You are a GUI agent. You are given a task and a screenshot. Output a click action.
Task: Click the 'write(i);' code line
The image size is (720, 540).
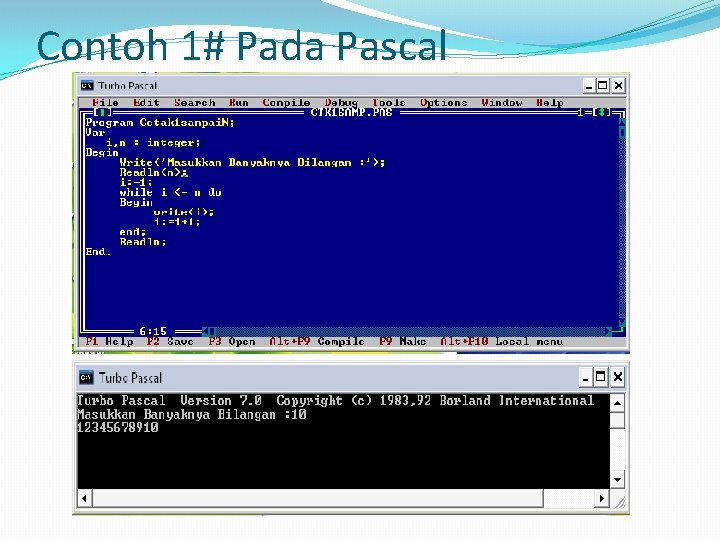point(184,212)
